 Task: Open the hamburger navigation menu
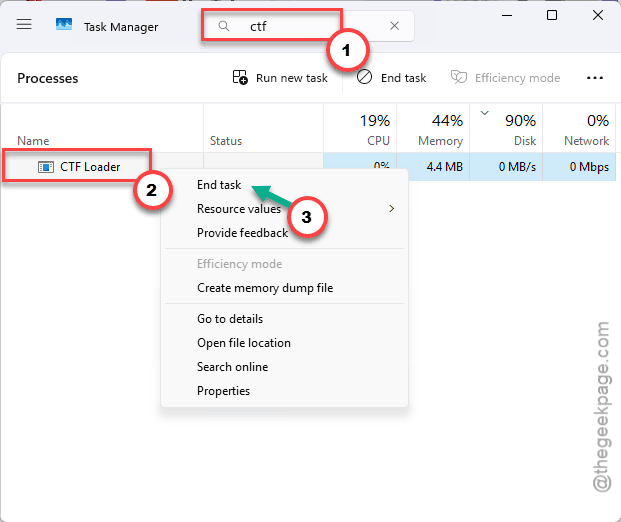point(24,25)
